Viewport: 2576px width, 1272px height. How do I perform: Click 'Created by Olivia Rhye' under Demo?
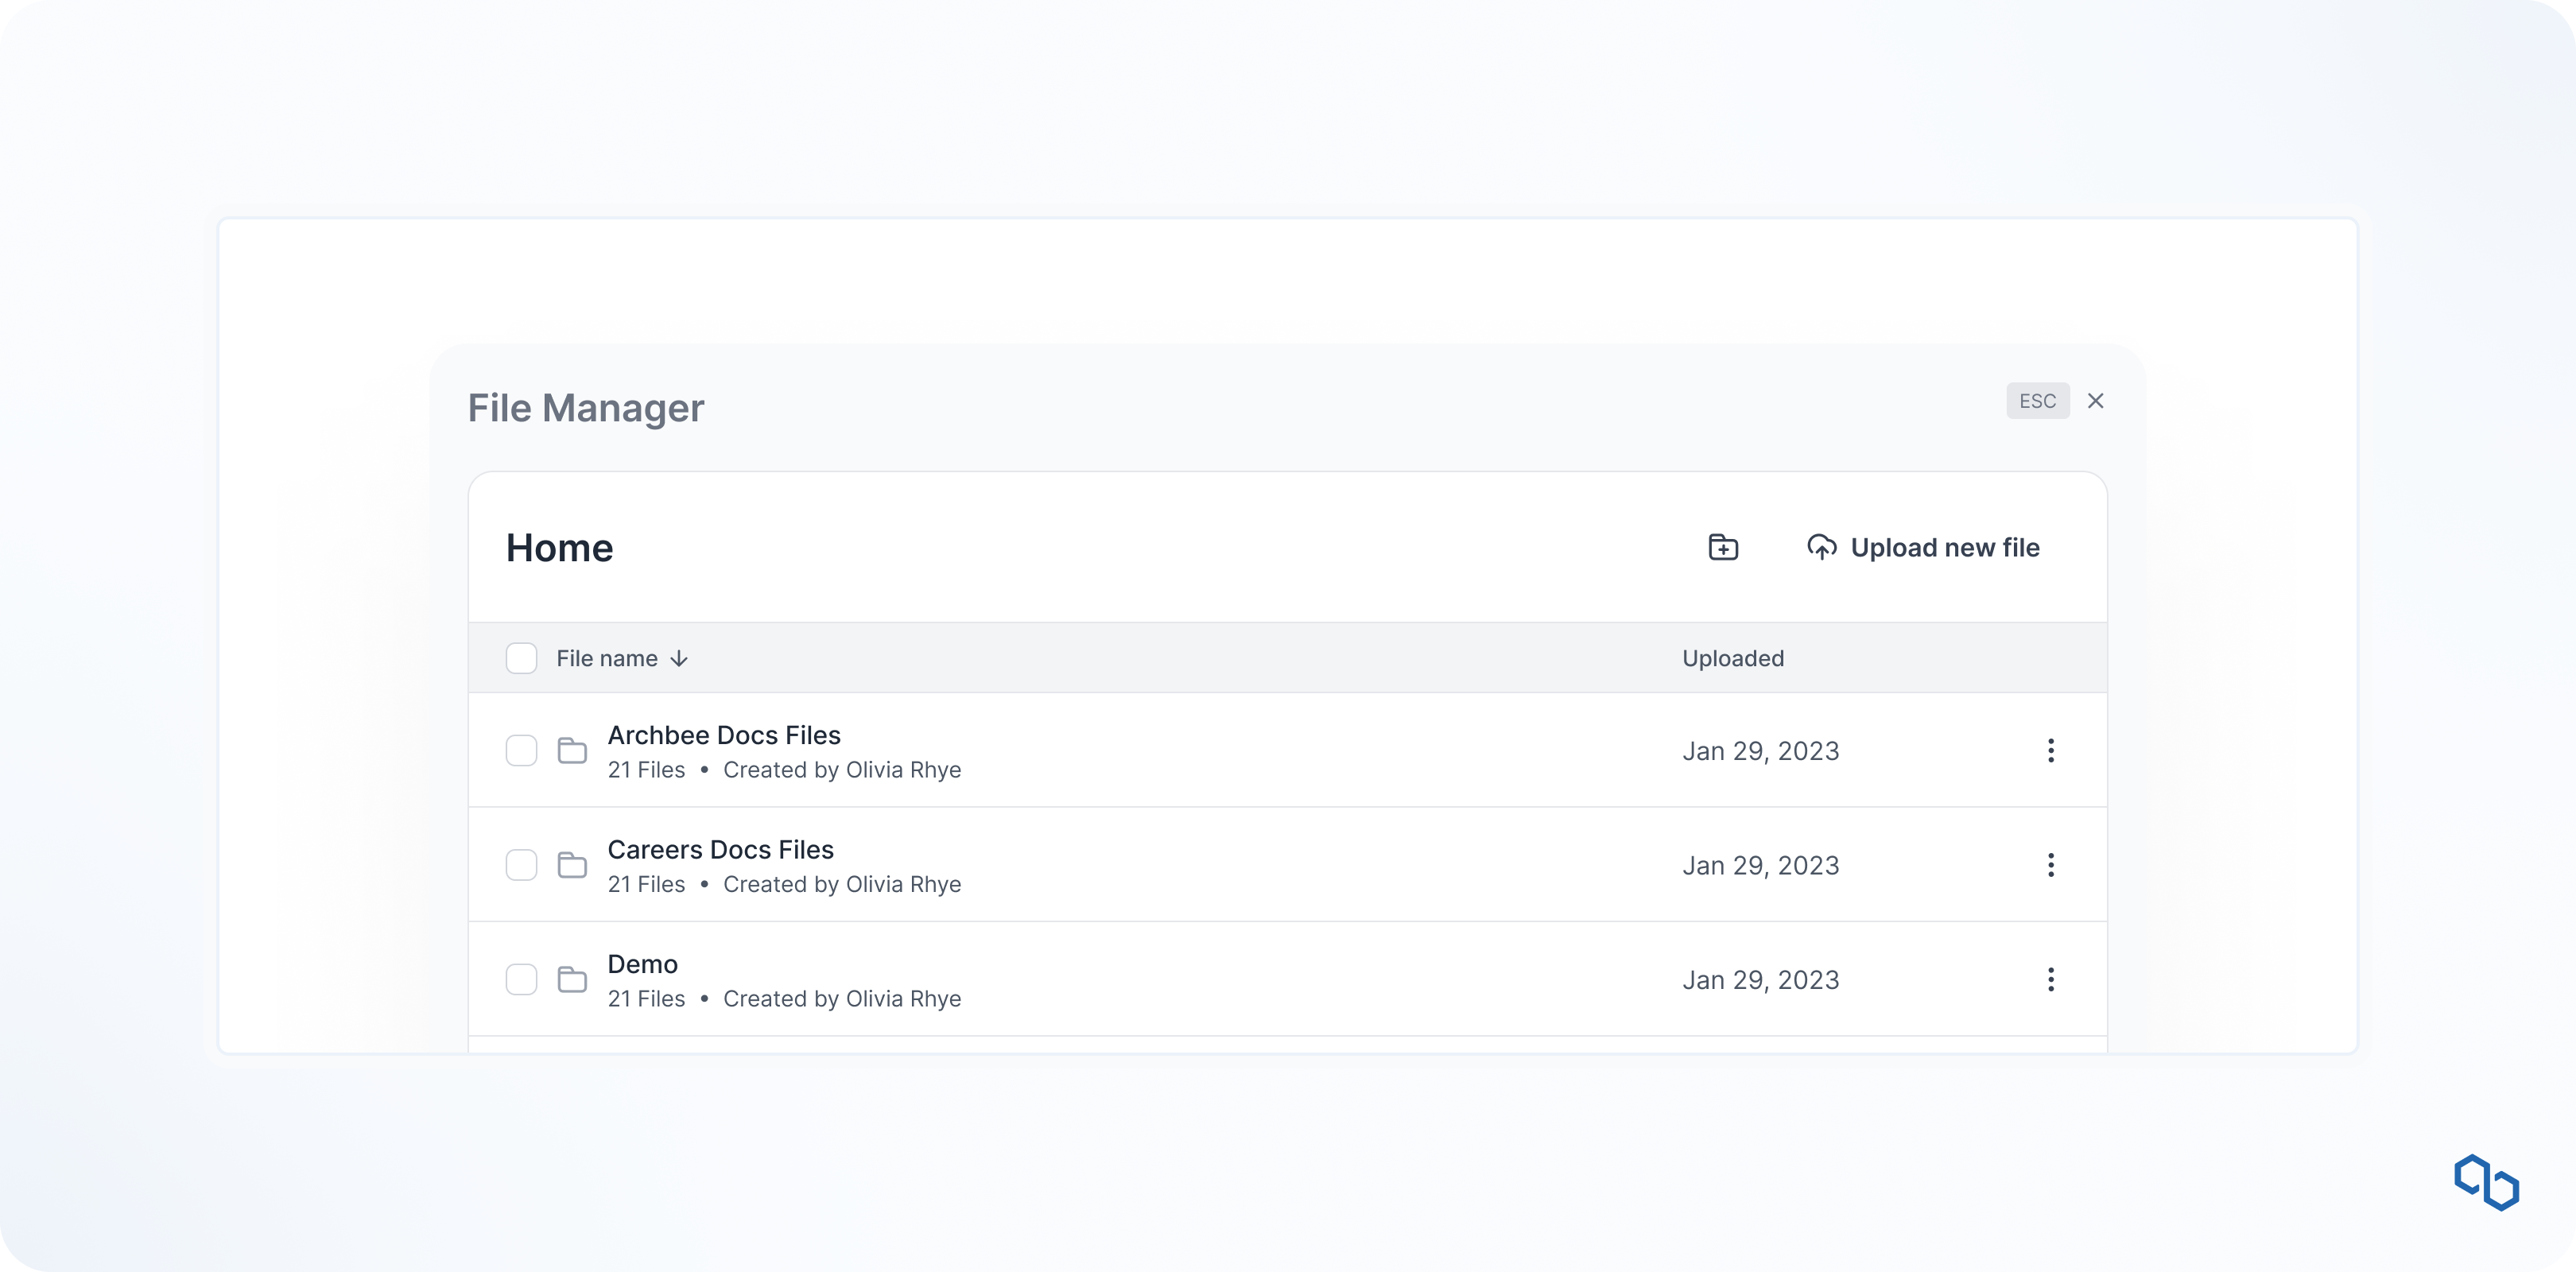pyautogui.click(x=842, y=999)
